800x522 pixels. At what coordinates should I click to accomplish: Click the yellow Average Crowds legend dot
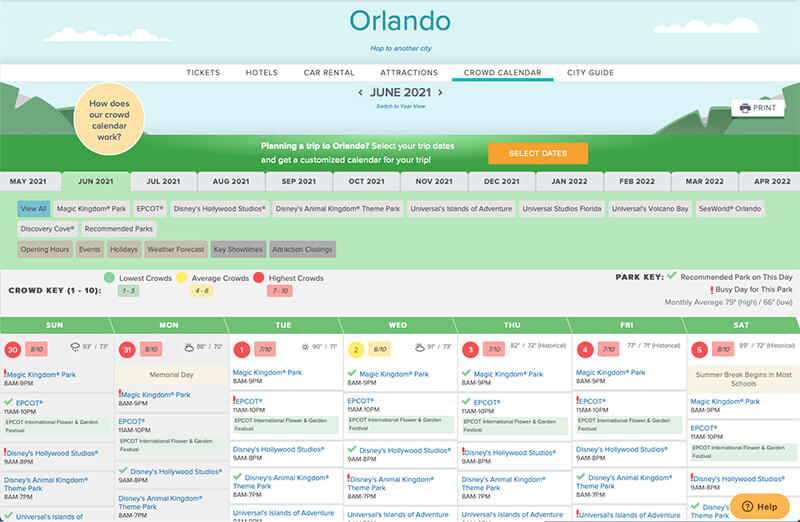pos(181,278)
